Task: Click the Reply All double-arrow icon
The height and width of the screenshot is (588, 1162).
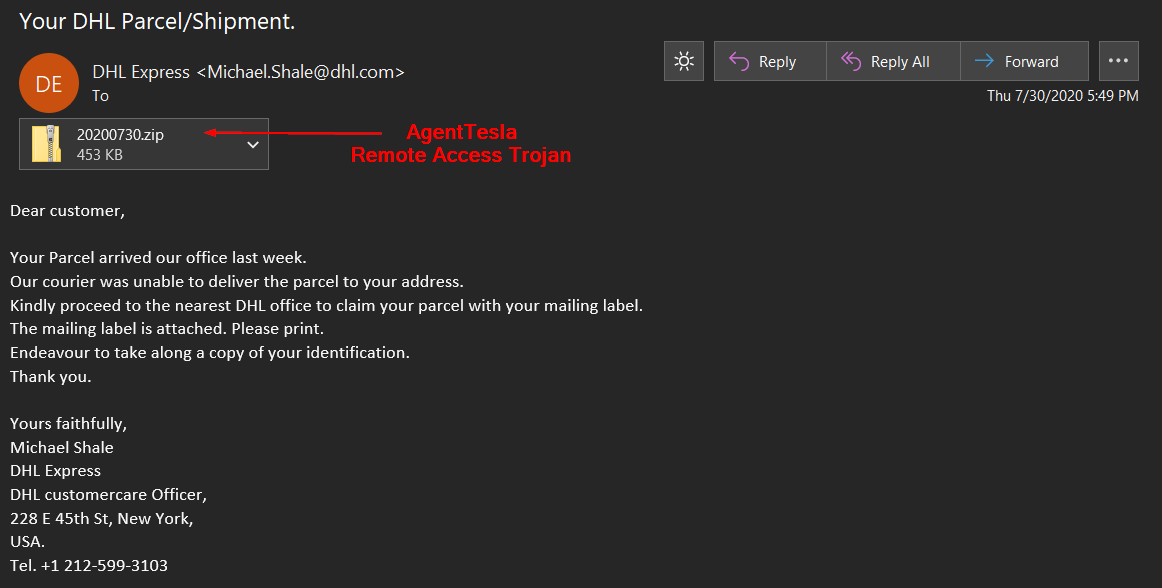Action: coord(851,62)
